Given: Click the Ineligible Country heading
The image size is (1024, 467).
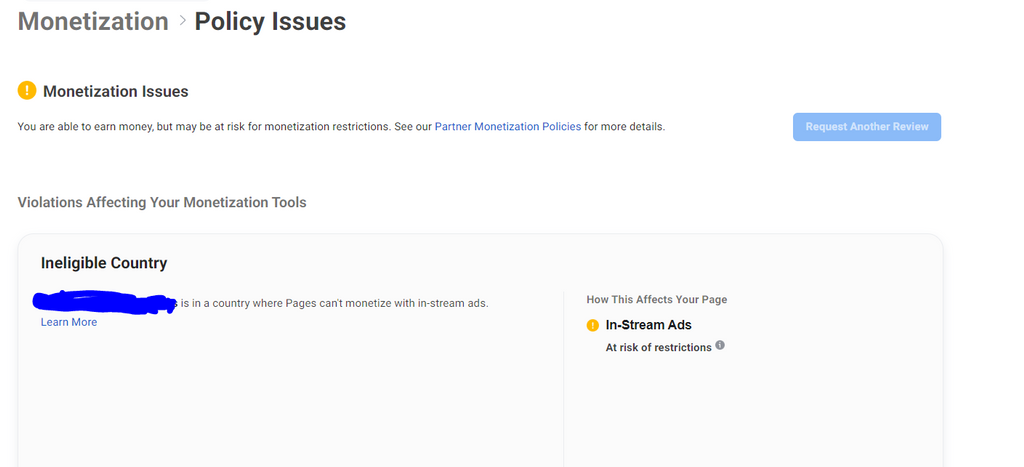Looking at the screenshot, I should (x=104, y=263).
